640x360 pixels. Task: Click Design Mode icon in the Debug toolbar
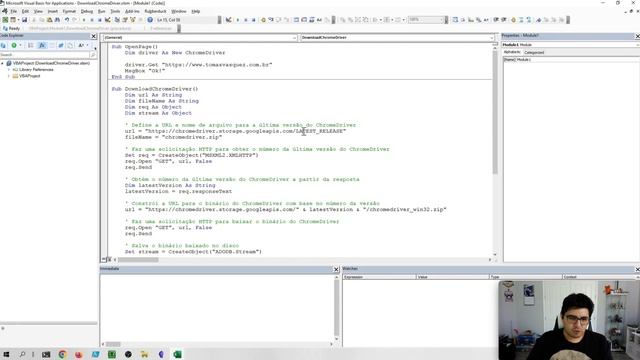coord(229,20)
